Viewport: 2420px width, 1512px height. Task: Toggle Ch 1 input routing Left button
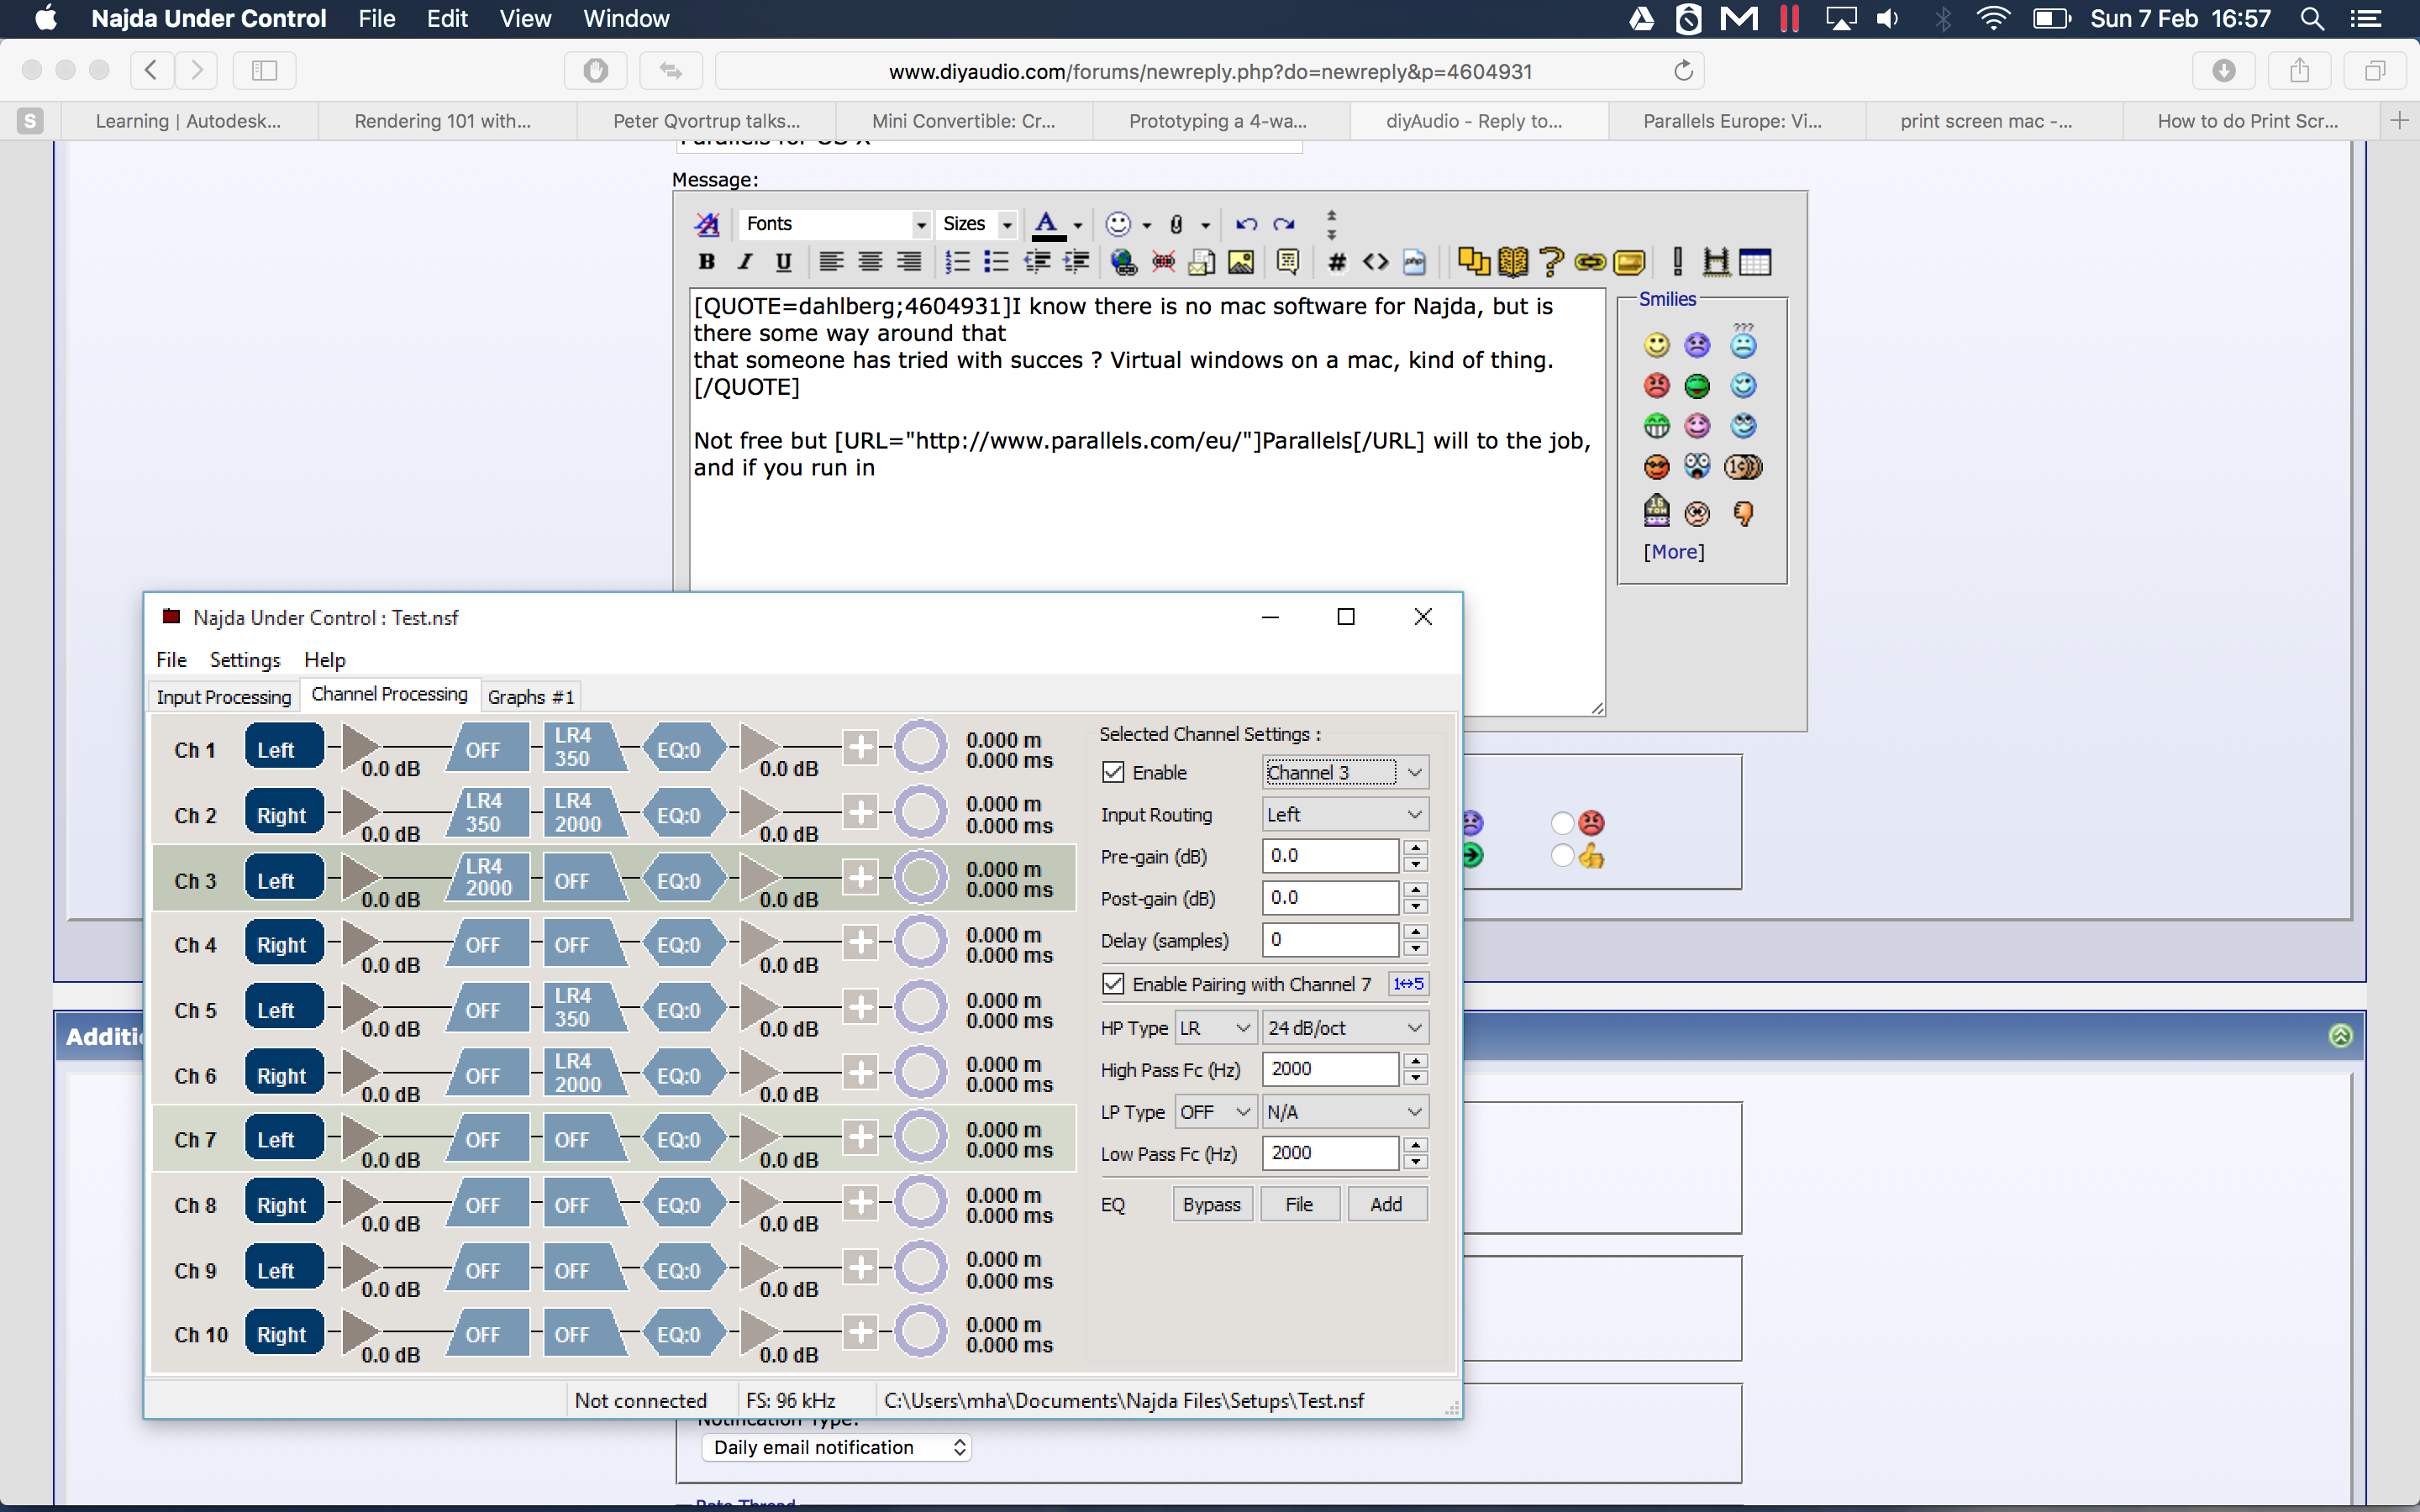pyautogui.click(x=284, y=748)
